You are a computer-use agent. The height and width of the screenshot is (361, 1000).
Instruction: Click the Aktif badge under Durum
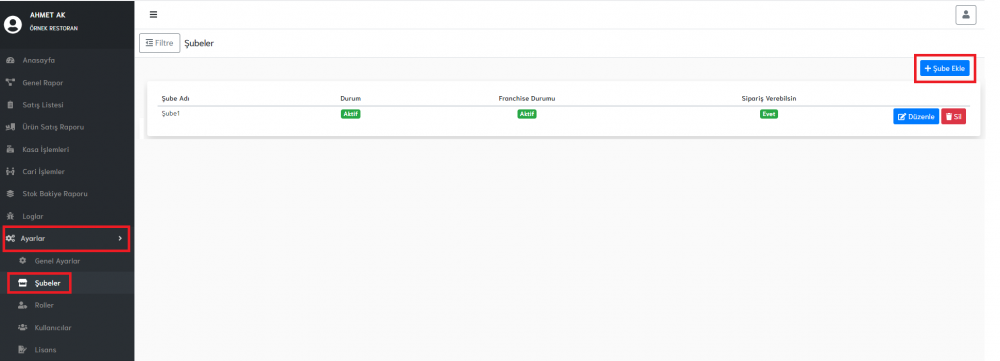click(x=350, y=114)
